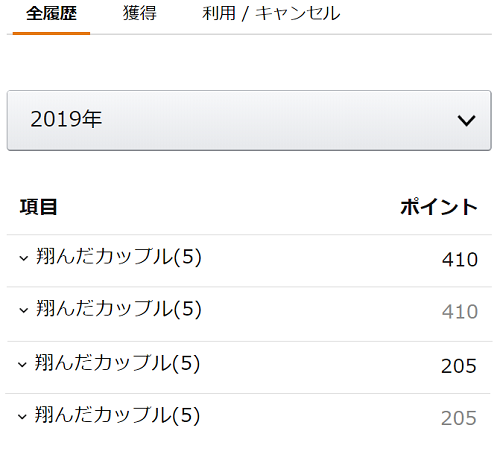Expand chevron of the last gray 205 entry
Image resolution: width=500 pixels, height=454 pixels.
22,417
